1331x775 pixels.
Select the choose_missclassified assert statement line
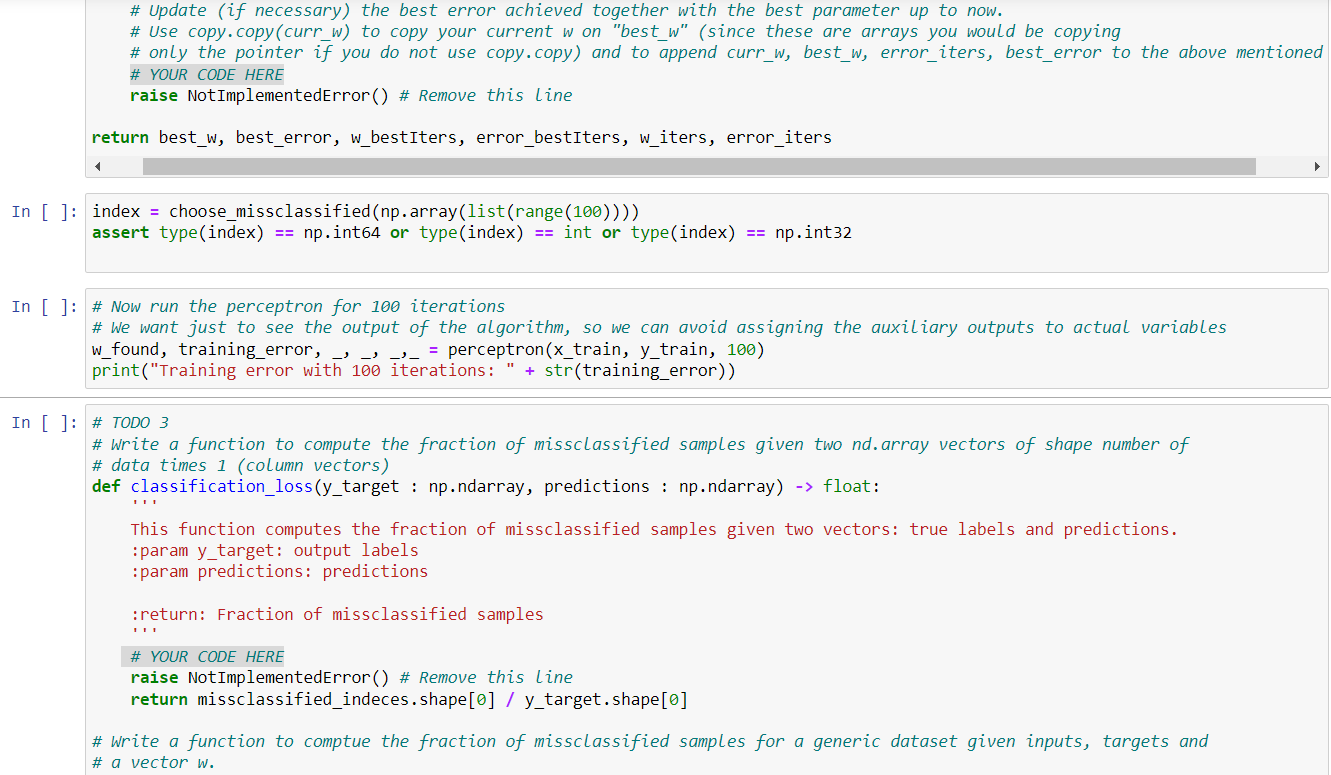coord(300,232)
